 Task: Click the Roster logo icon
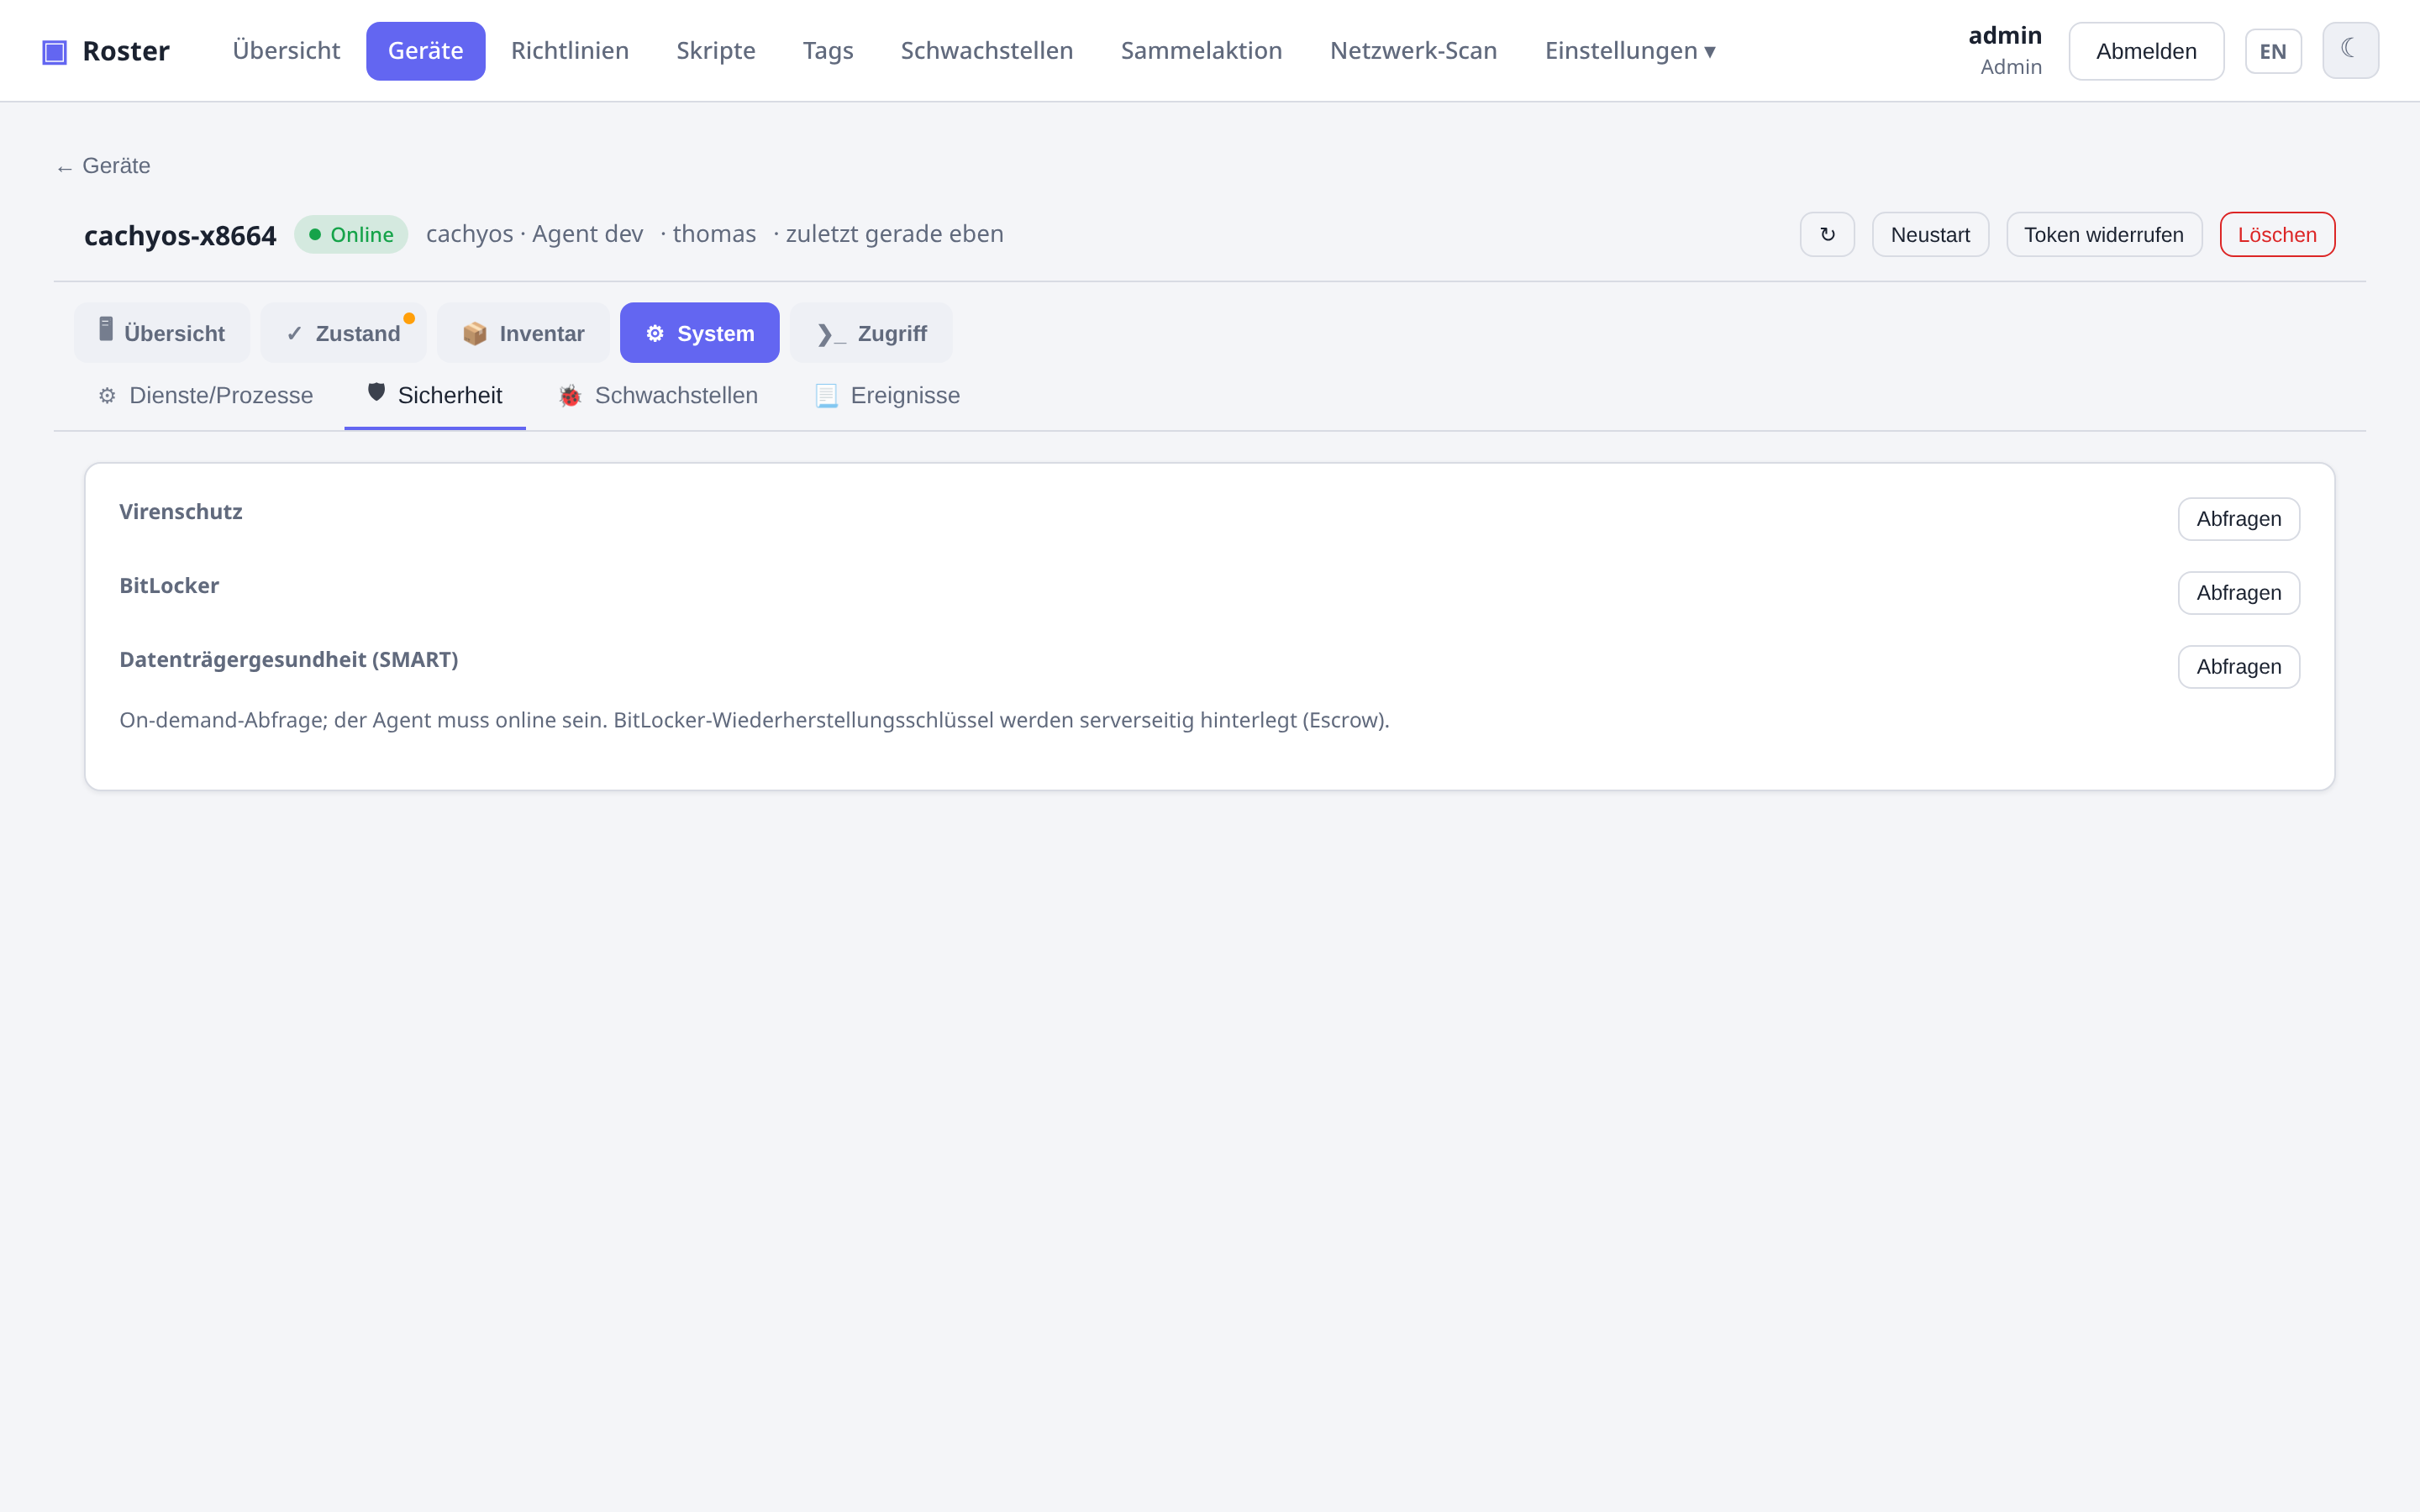(x=54, y=51)
